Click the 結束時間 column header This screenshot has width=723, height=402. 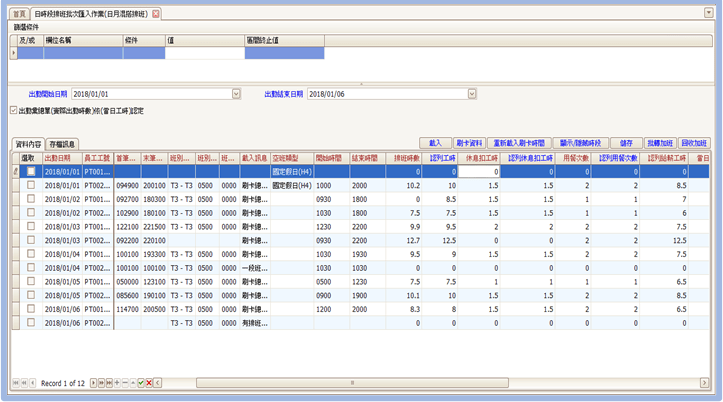[365, 158]
